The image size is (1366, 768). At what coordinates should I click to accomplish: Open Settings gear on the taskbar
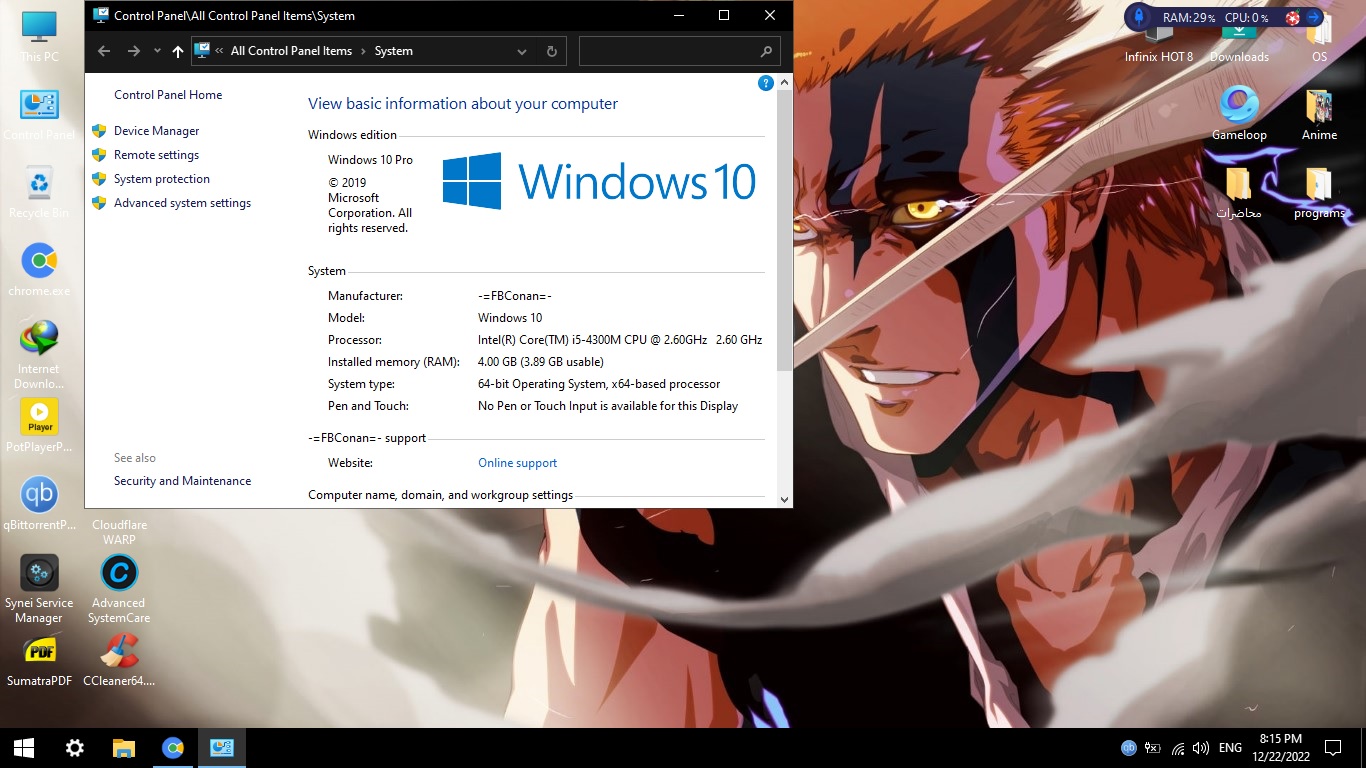click(74, 748)
